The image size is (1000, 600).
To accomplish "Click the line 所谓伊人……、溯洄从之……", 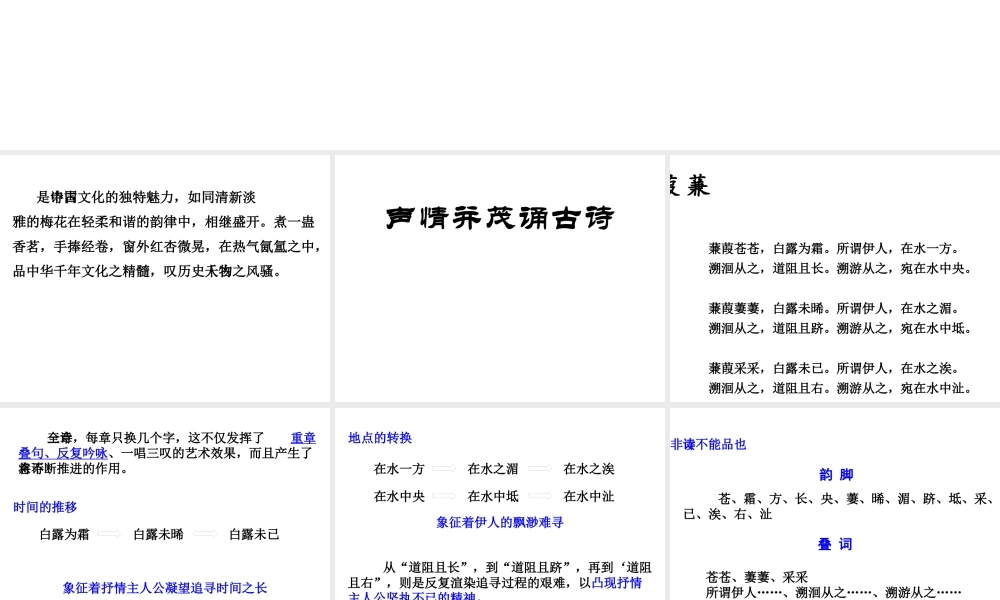I will [x=834, y=592].
